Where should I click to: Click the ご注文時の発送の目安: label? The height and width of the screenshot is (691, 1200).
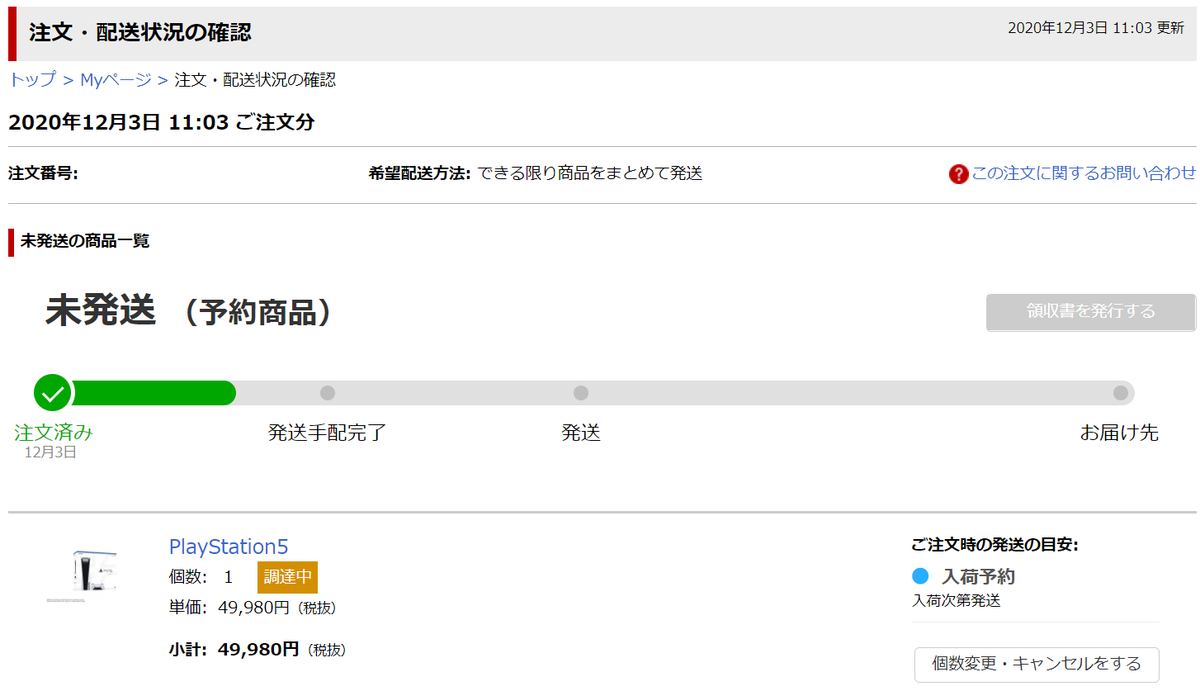(994, 545)
